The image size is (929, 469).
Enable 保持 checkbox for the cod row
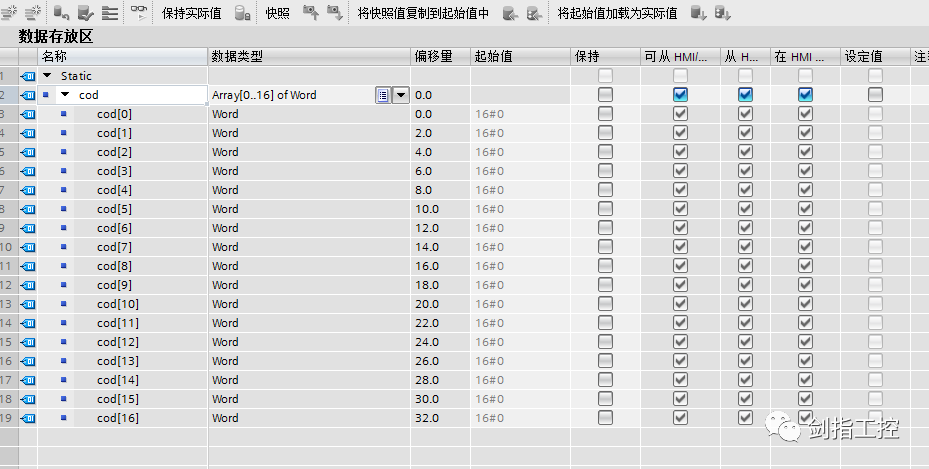coord(605,95)
